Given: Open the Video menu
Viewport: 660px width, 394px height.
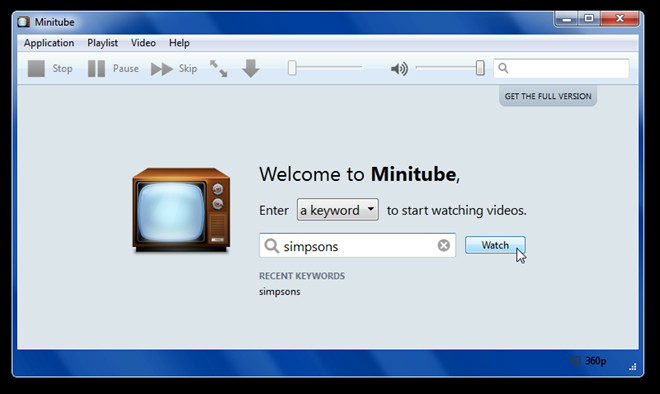Looking at the screenshot, I should click(x=143, y=43).
